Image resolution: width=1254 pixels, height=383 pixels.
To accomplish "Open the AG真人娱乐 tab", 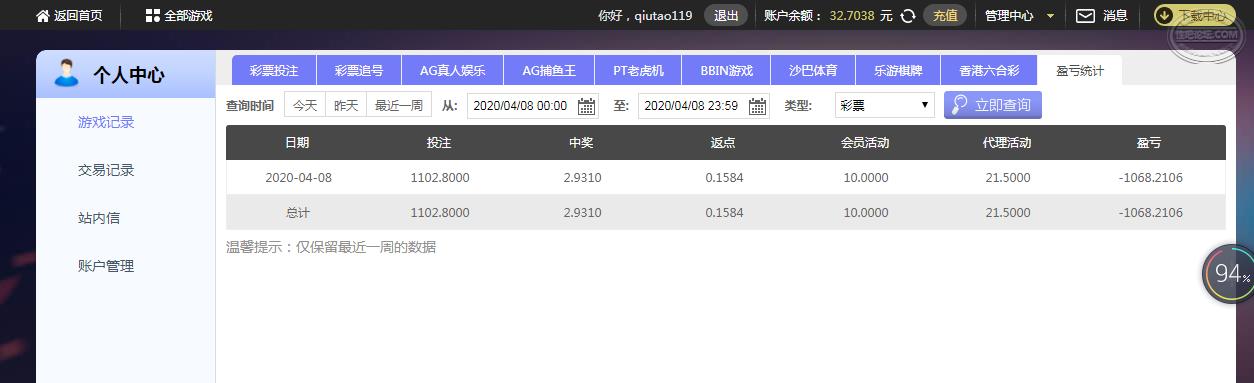I will pyautogui.click(x=452, y=71).
